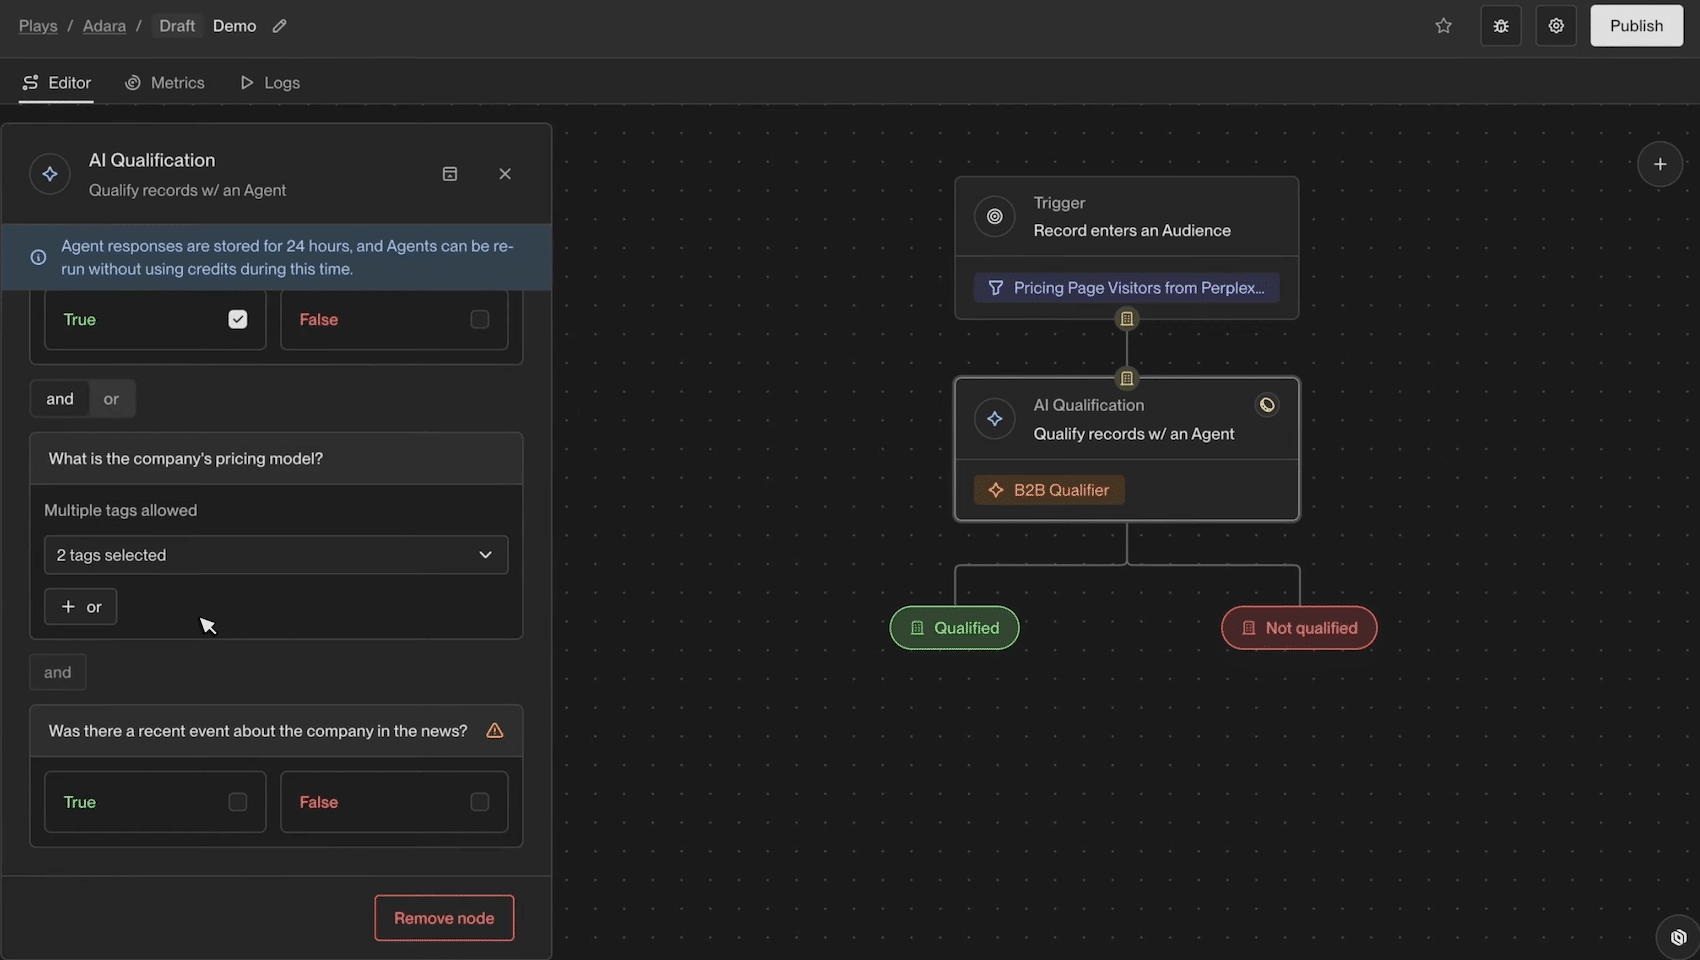Screen dimensions: 1700x960
Task: Click 'Record enters an Audience' text
Action: [x=1132, y=231]
